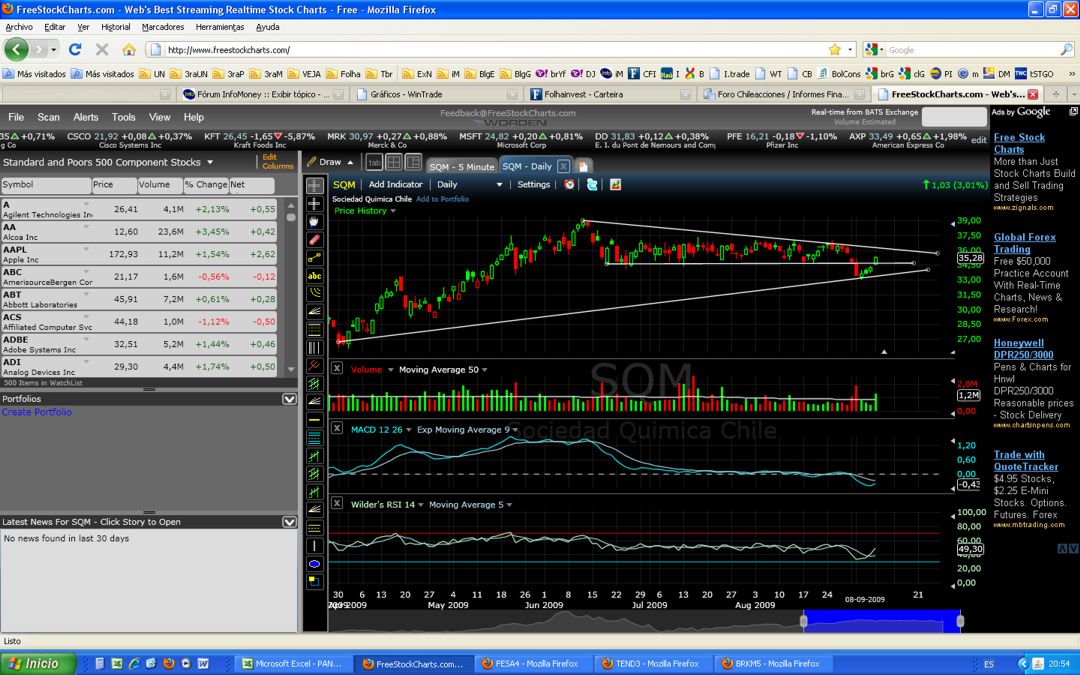The image size is (1080, 675).
Task: Open the Moving Average 5 dropdown
Action: (x=510, y=505)
